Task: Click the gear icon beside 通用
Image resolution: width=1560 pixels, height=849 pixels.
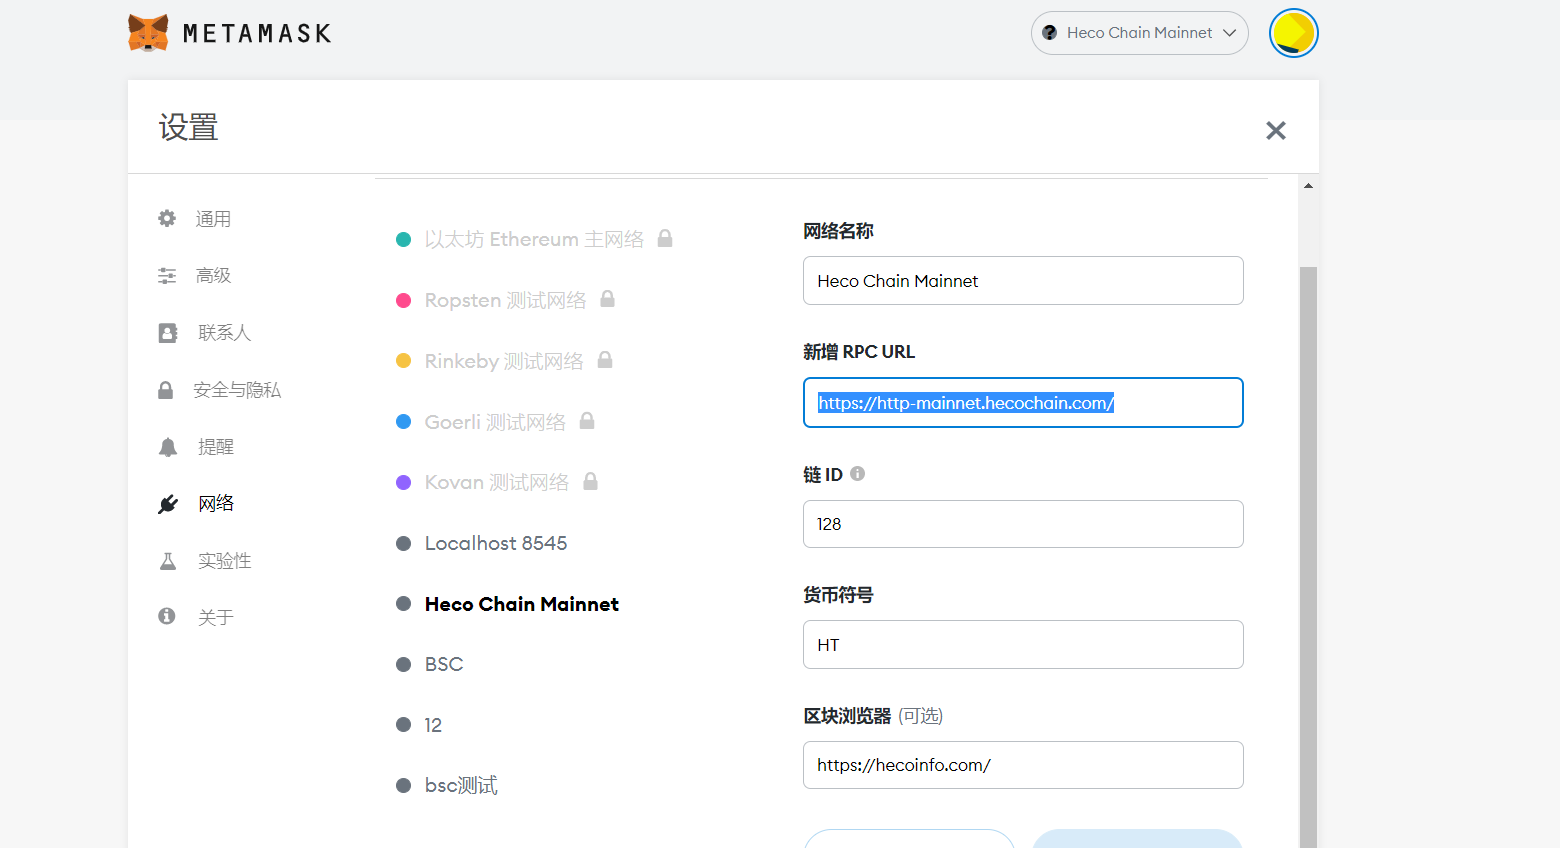Action: click(167, 218)
